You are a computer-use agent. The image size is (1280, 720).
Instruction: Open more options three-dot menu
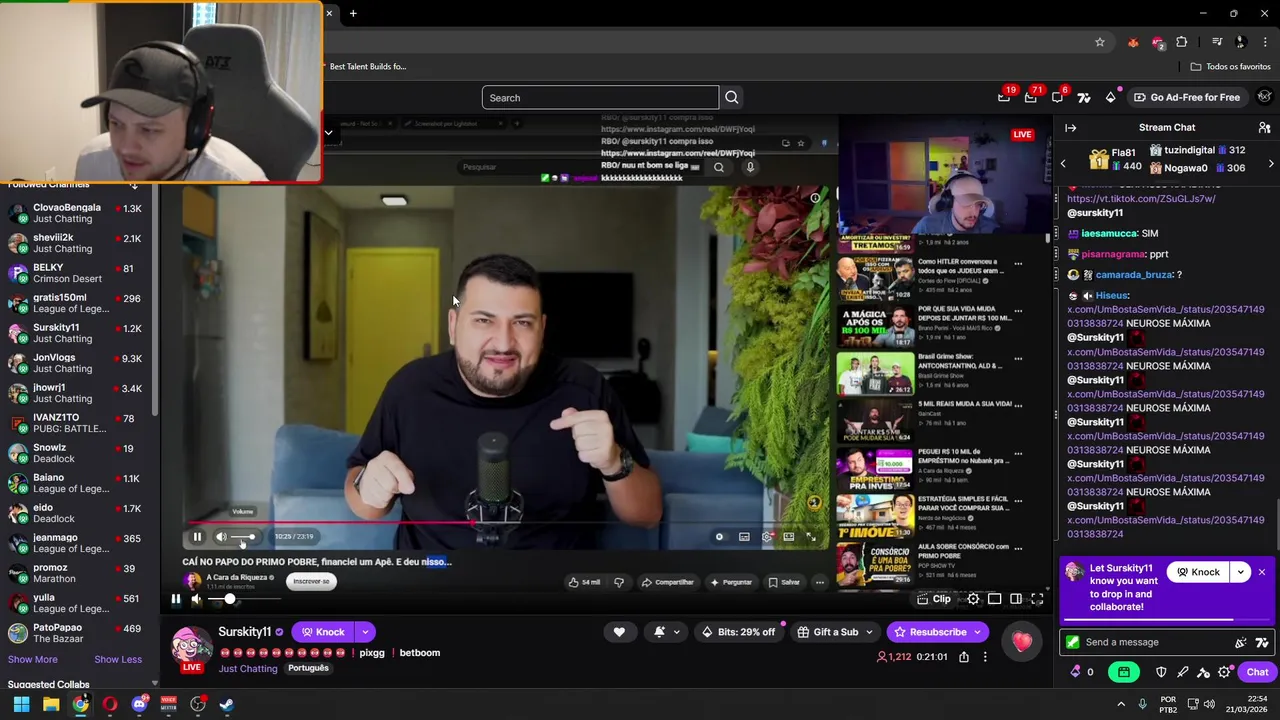click(x=985, y=657)
